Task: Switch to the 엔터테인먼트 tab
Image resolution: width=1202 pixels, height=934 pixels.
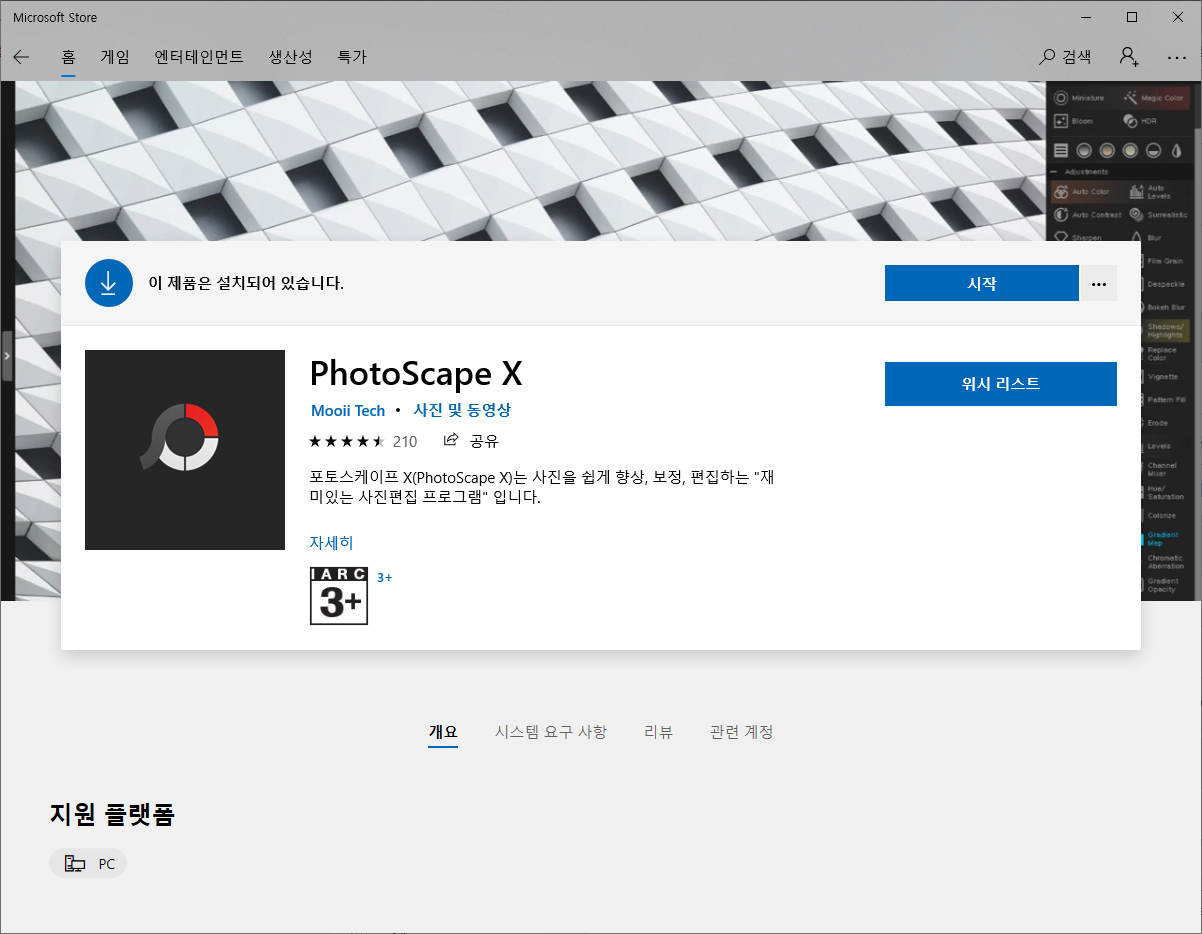Action: click(x=199, y=57)
